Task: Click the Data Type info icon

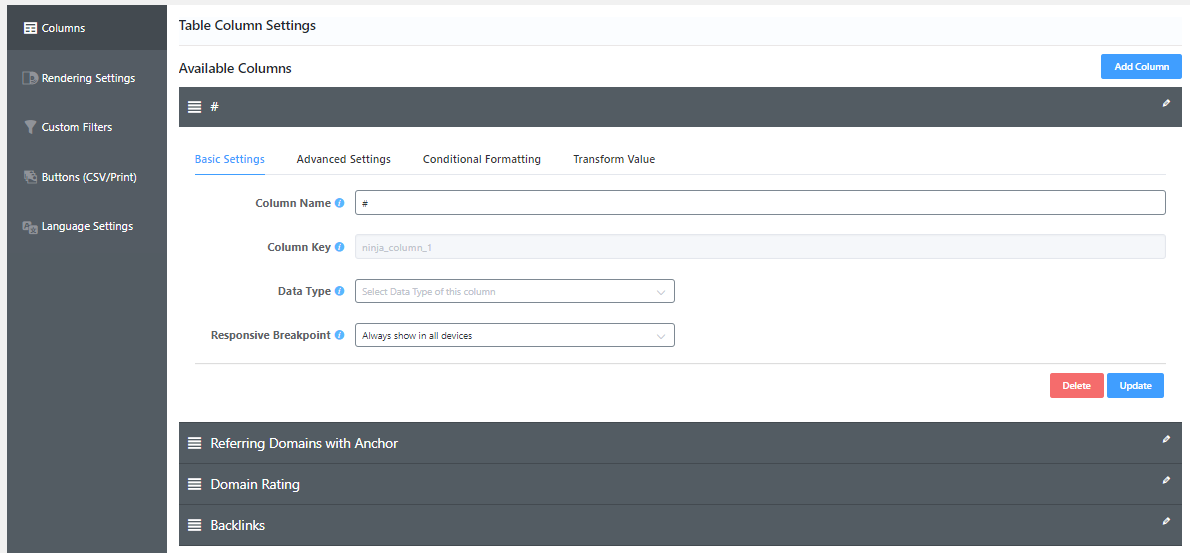Action: (339, 291)
